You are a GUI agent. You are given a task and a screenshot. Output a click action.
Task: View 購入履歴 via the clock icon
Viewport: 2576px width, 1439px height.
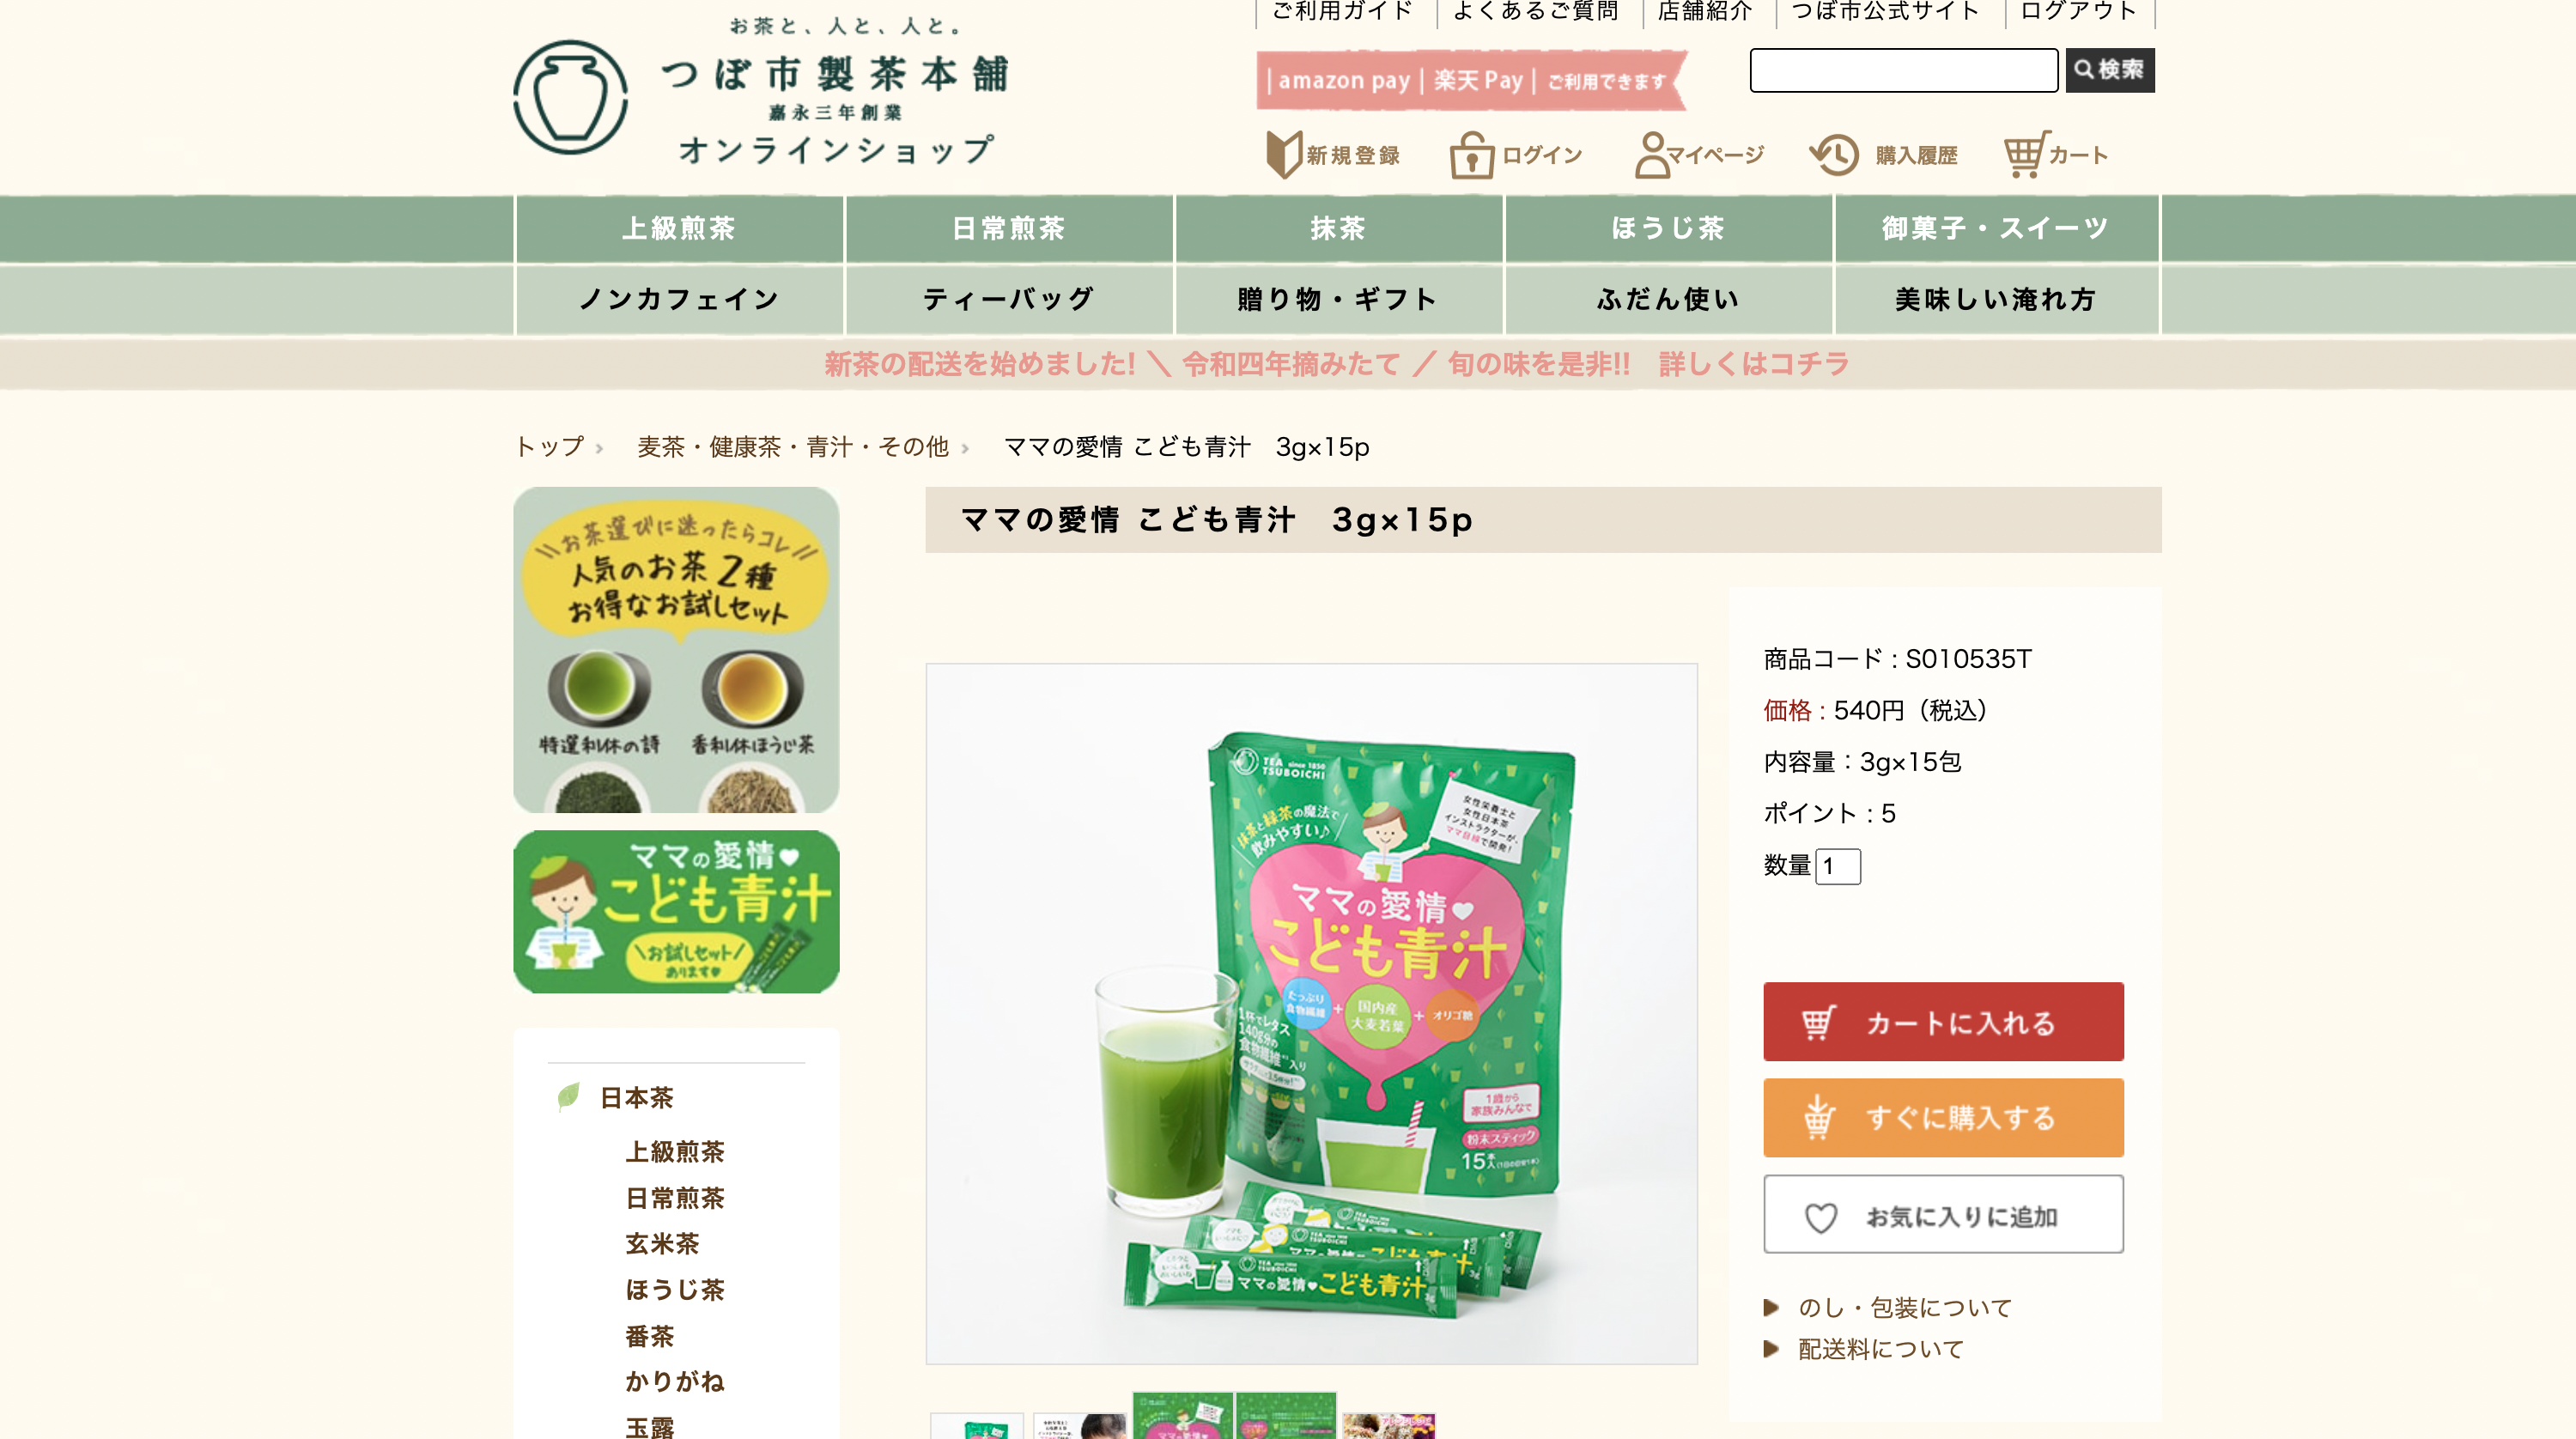tap(1834, 155)
